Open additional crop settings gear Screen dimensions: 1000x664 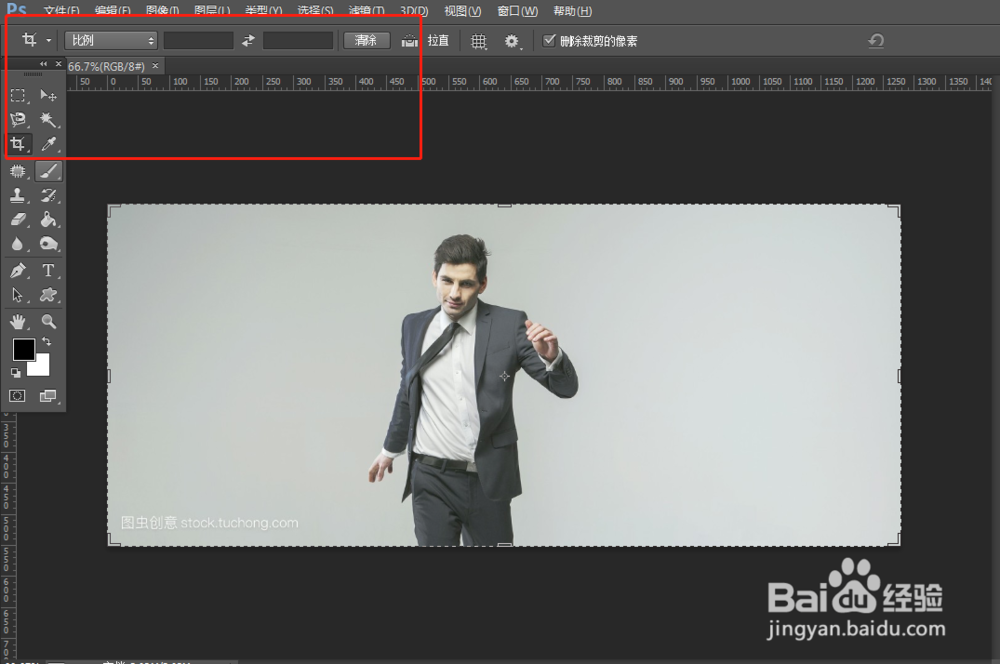pos(512,41)
